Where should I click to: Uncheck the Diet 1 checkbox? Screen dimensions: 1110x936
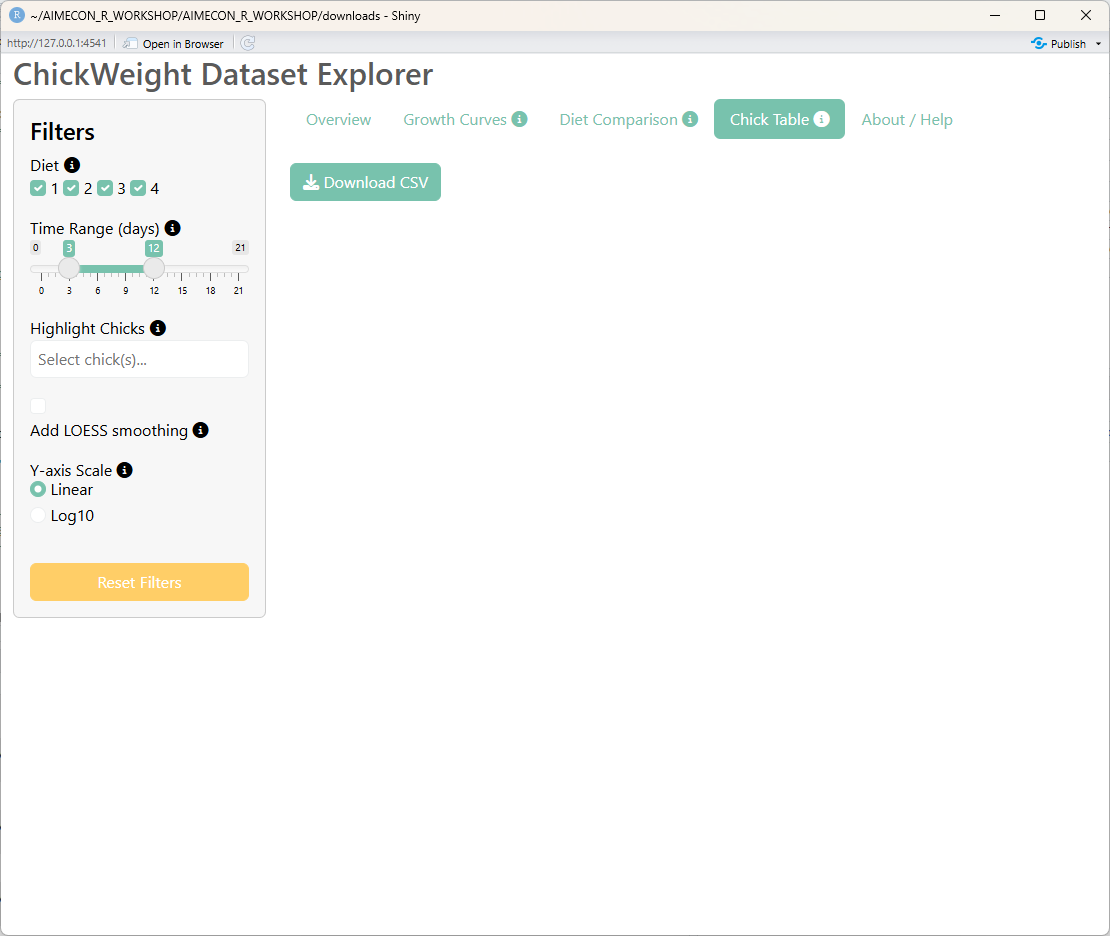[x=38, y=188]
